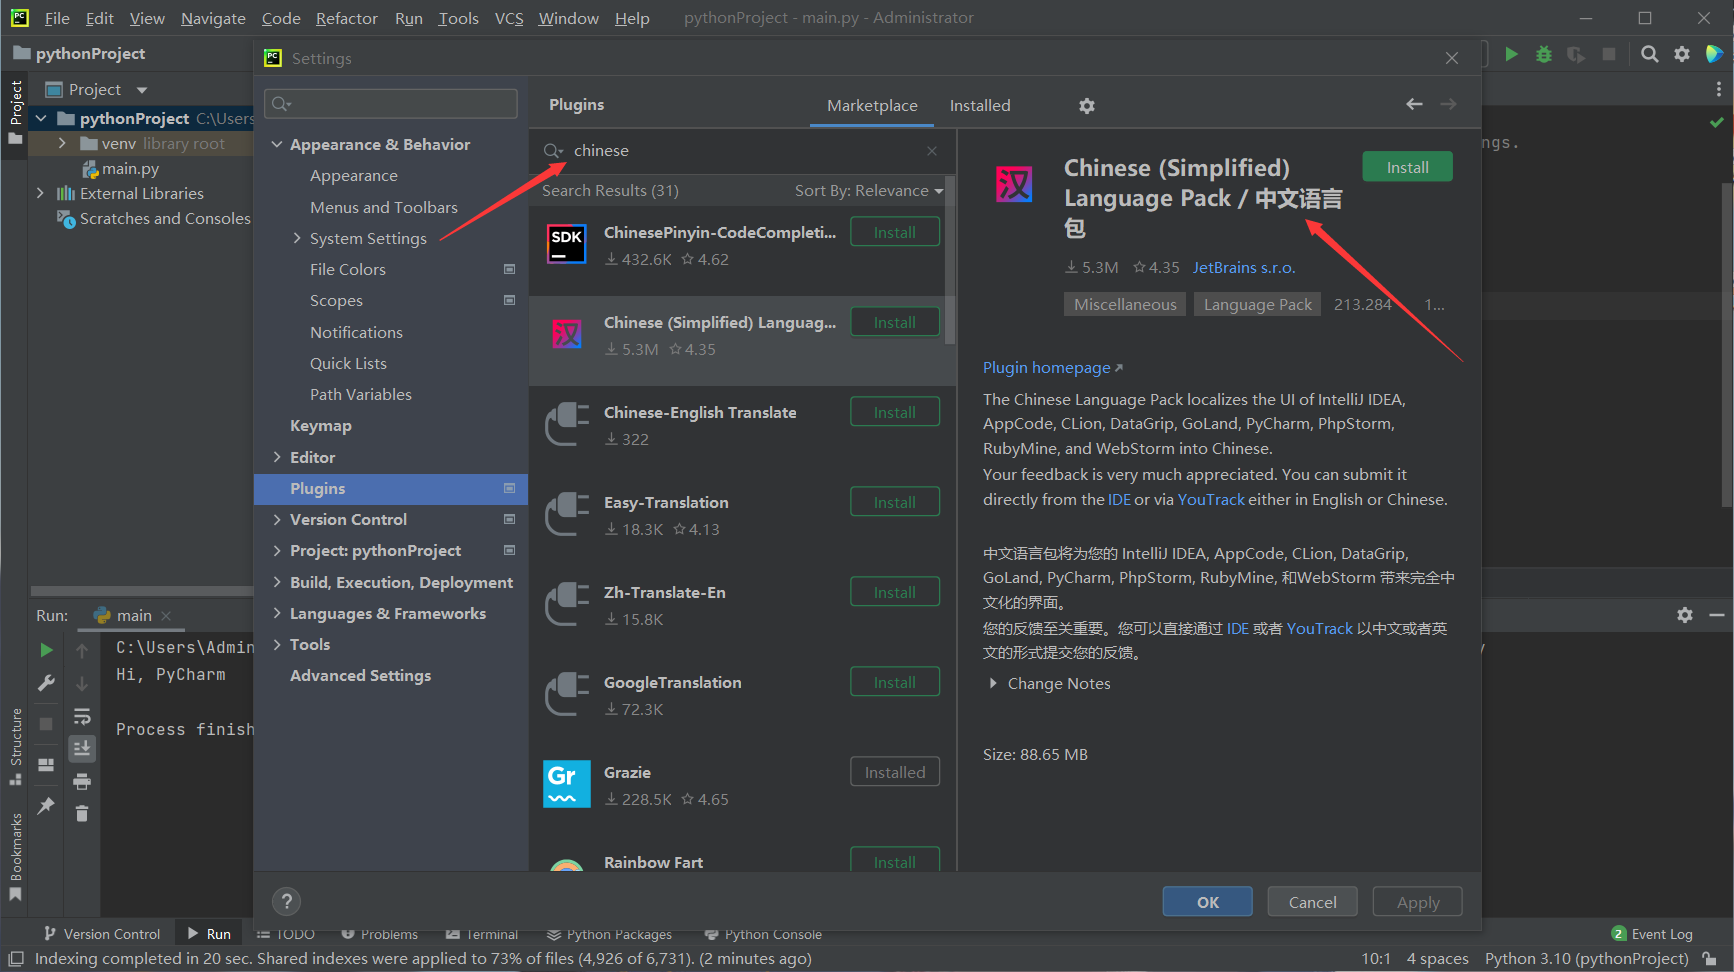Select Keymap in settings tree
Screen dimensions: 1734x972
pyautogui.click(x=321, y=426)
